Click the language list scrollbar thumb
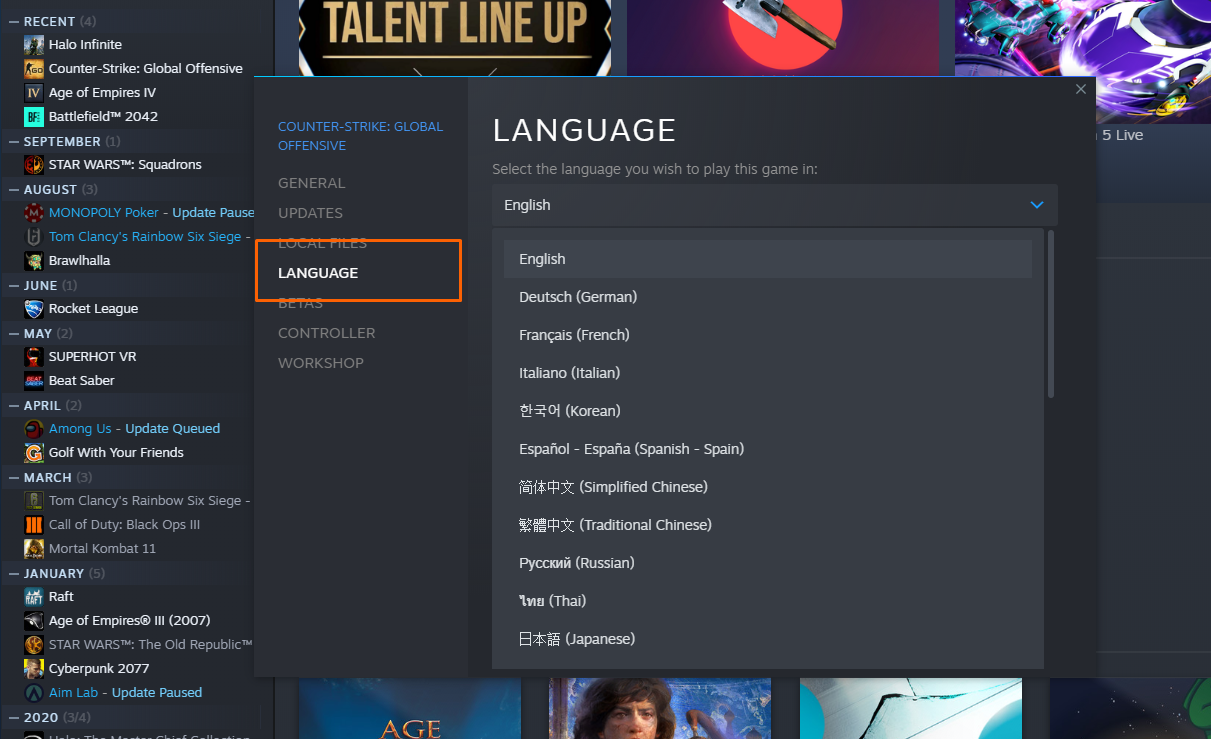1211x739 pixels. (x=1051, y=314)
